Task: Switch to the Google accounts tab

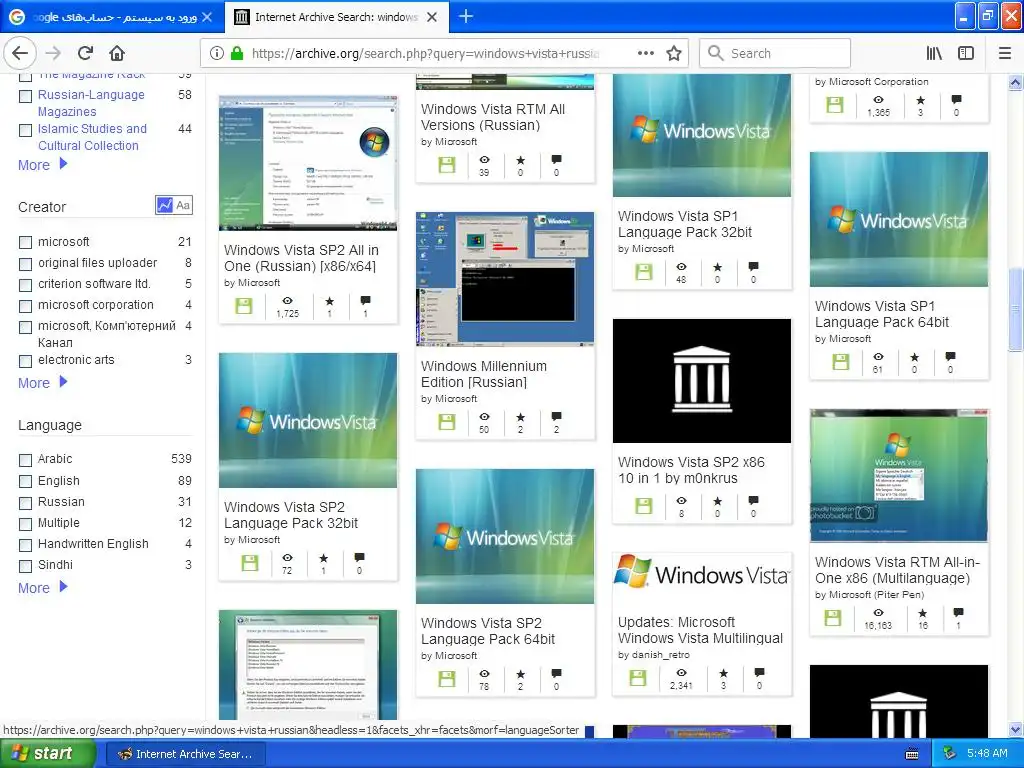Action: 111,17
